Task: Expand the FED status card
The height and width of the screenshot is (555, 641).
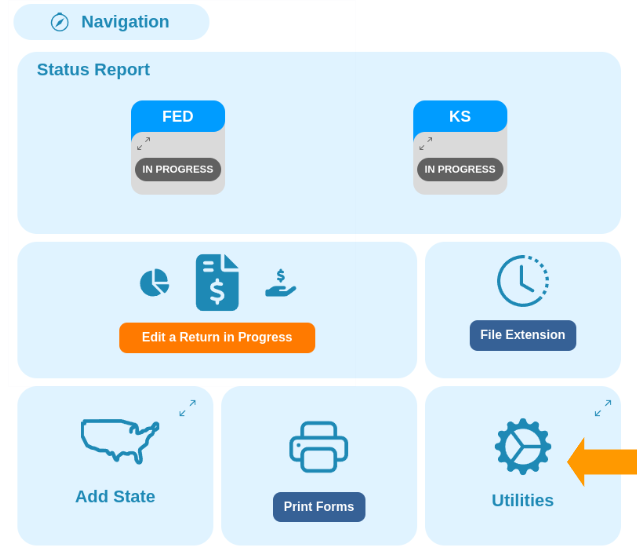Action: (143, 143)
